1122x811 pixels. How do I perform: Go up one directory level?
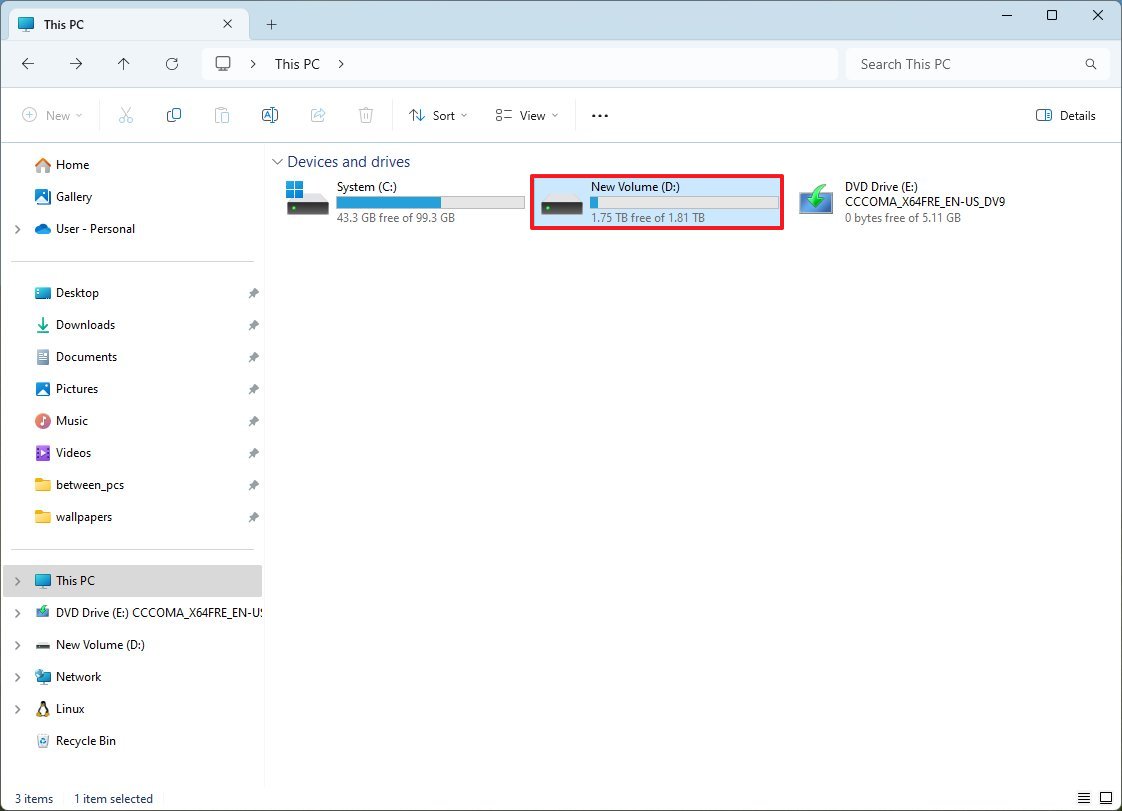coord(124,64)
